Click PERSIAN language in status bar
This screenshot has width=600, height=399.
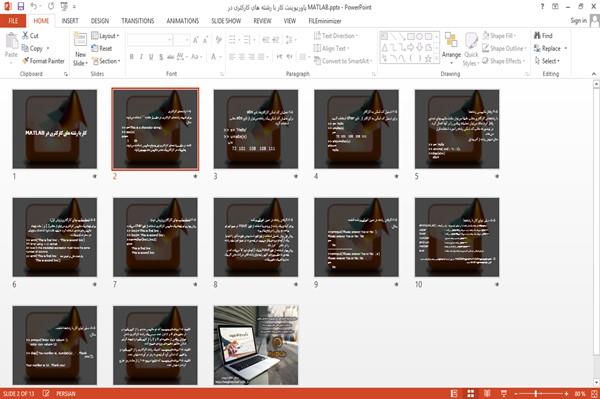[x=66, y=394]
